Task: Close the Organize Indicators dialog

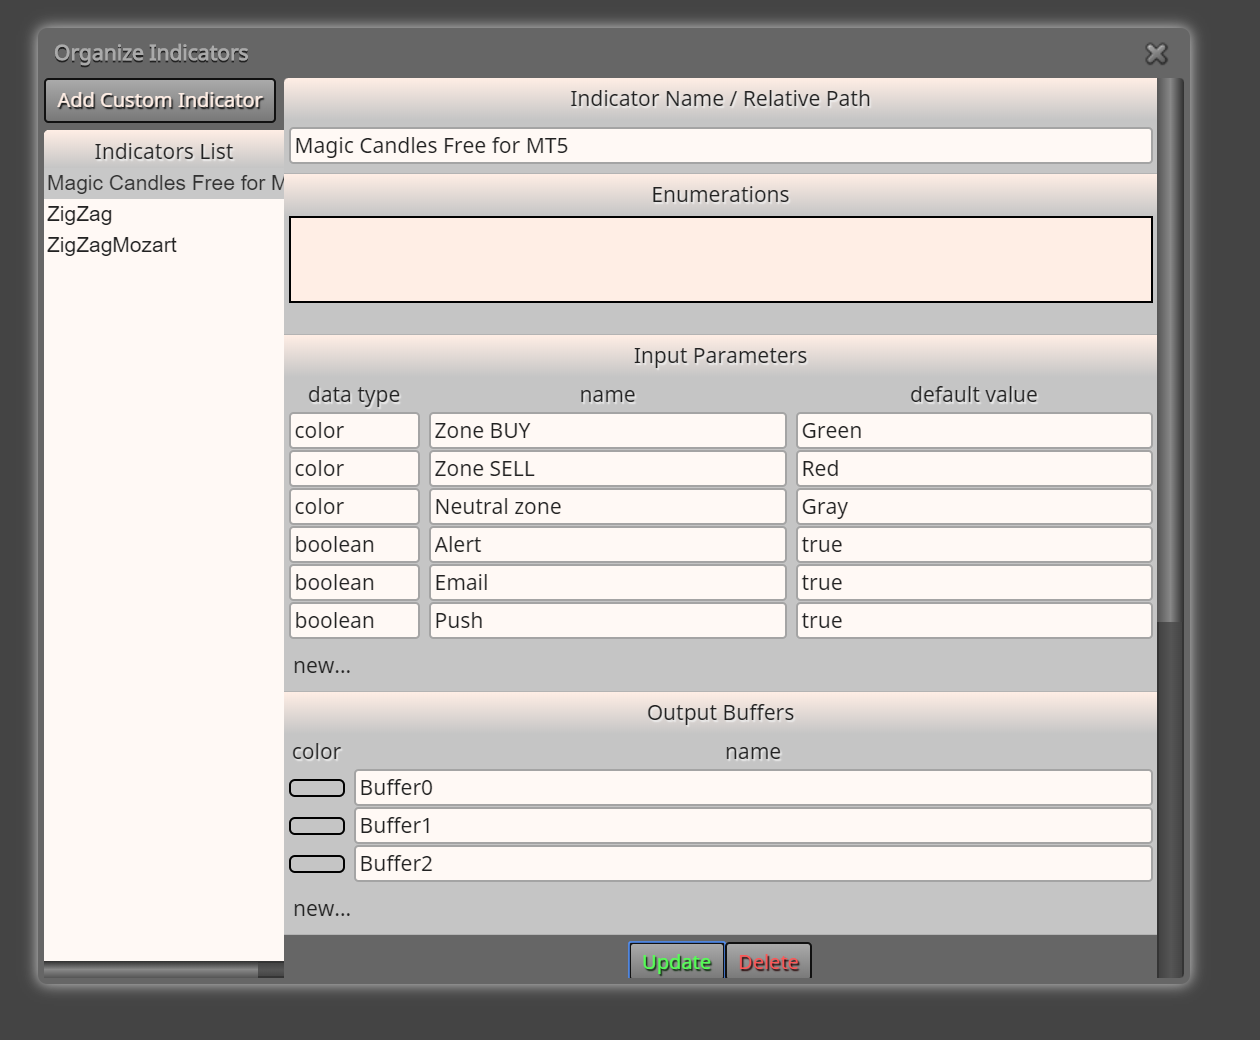Action: click(1156, 54)
